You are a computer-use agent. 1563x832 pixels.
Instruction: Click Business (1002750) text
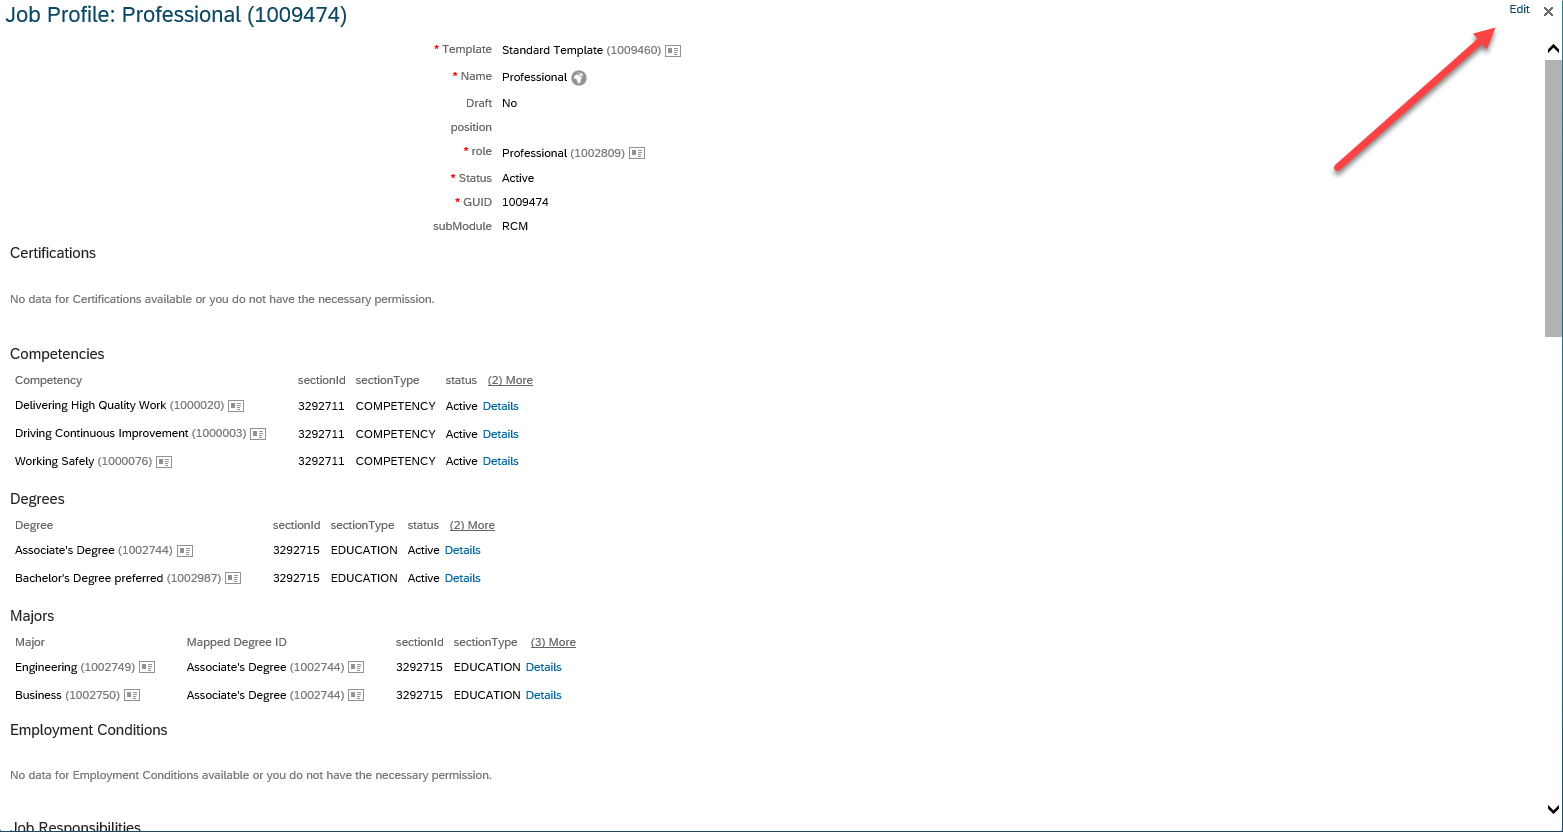pos(68,695)
